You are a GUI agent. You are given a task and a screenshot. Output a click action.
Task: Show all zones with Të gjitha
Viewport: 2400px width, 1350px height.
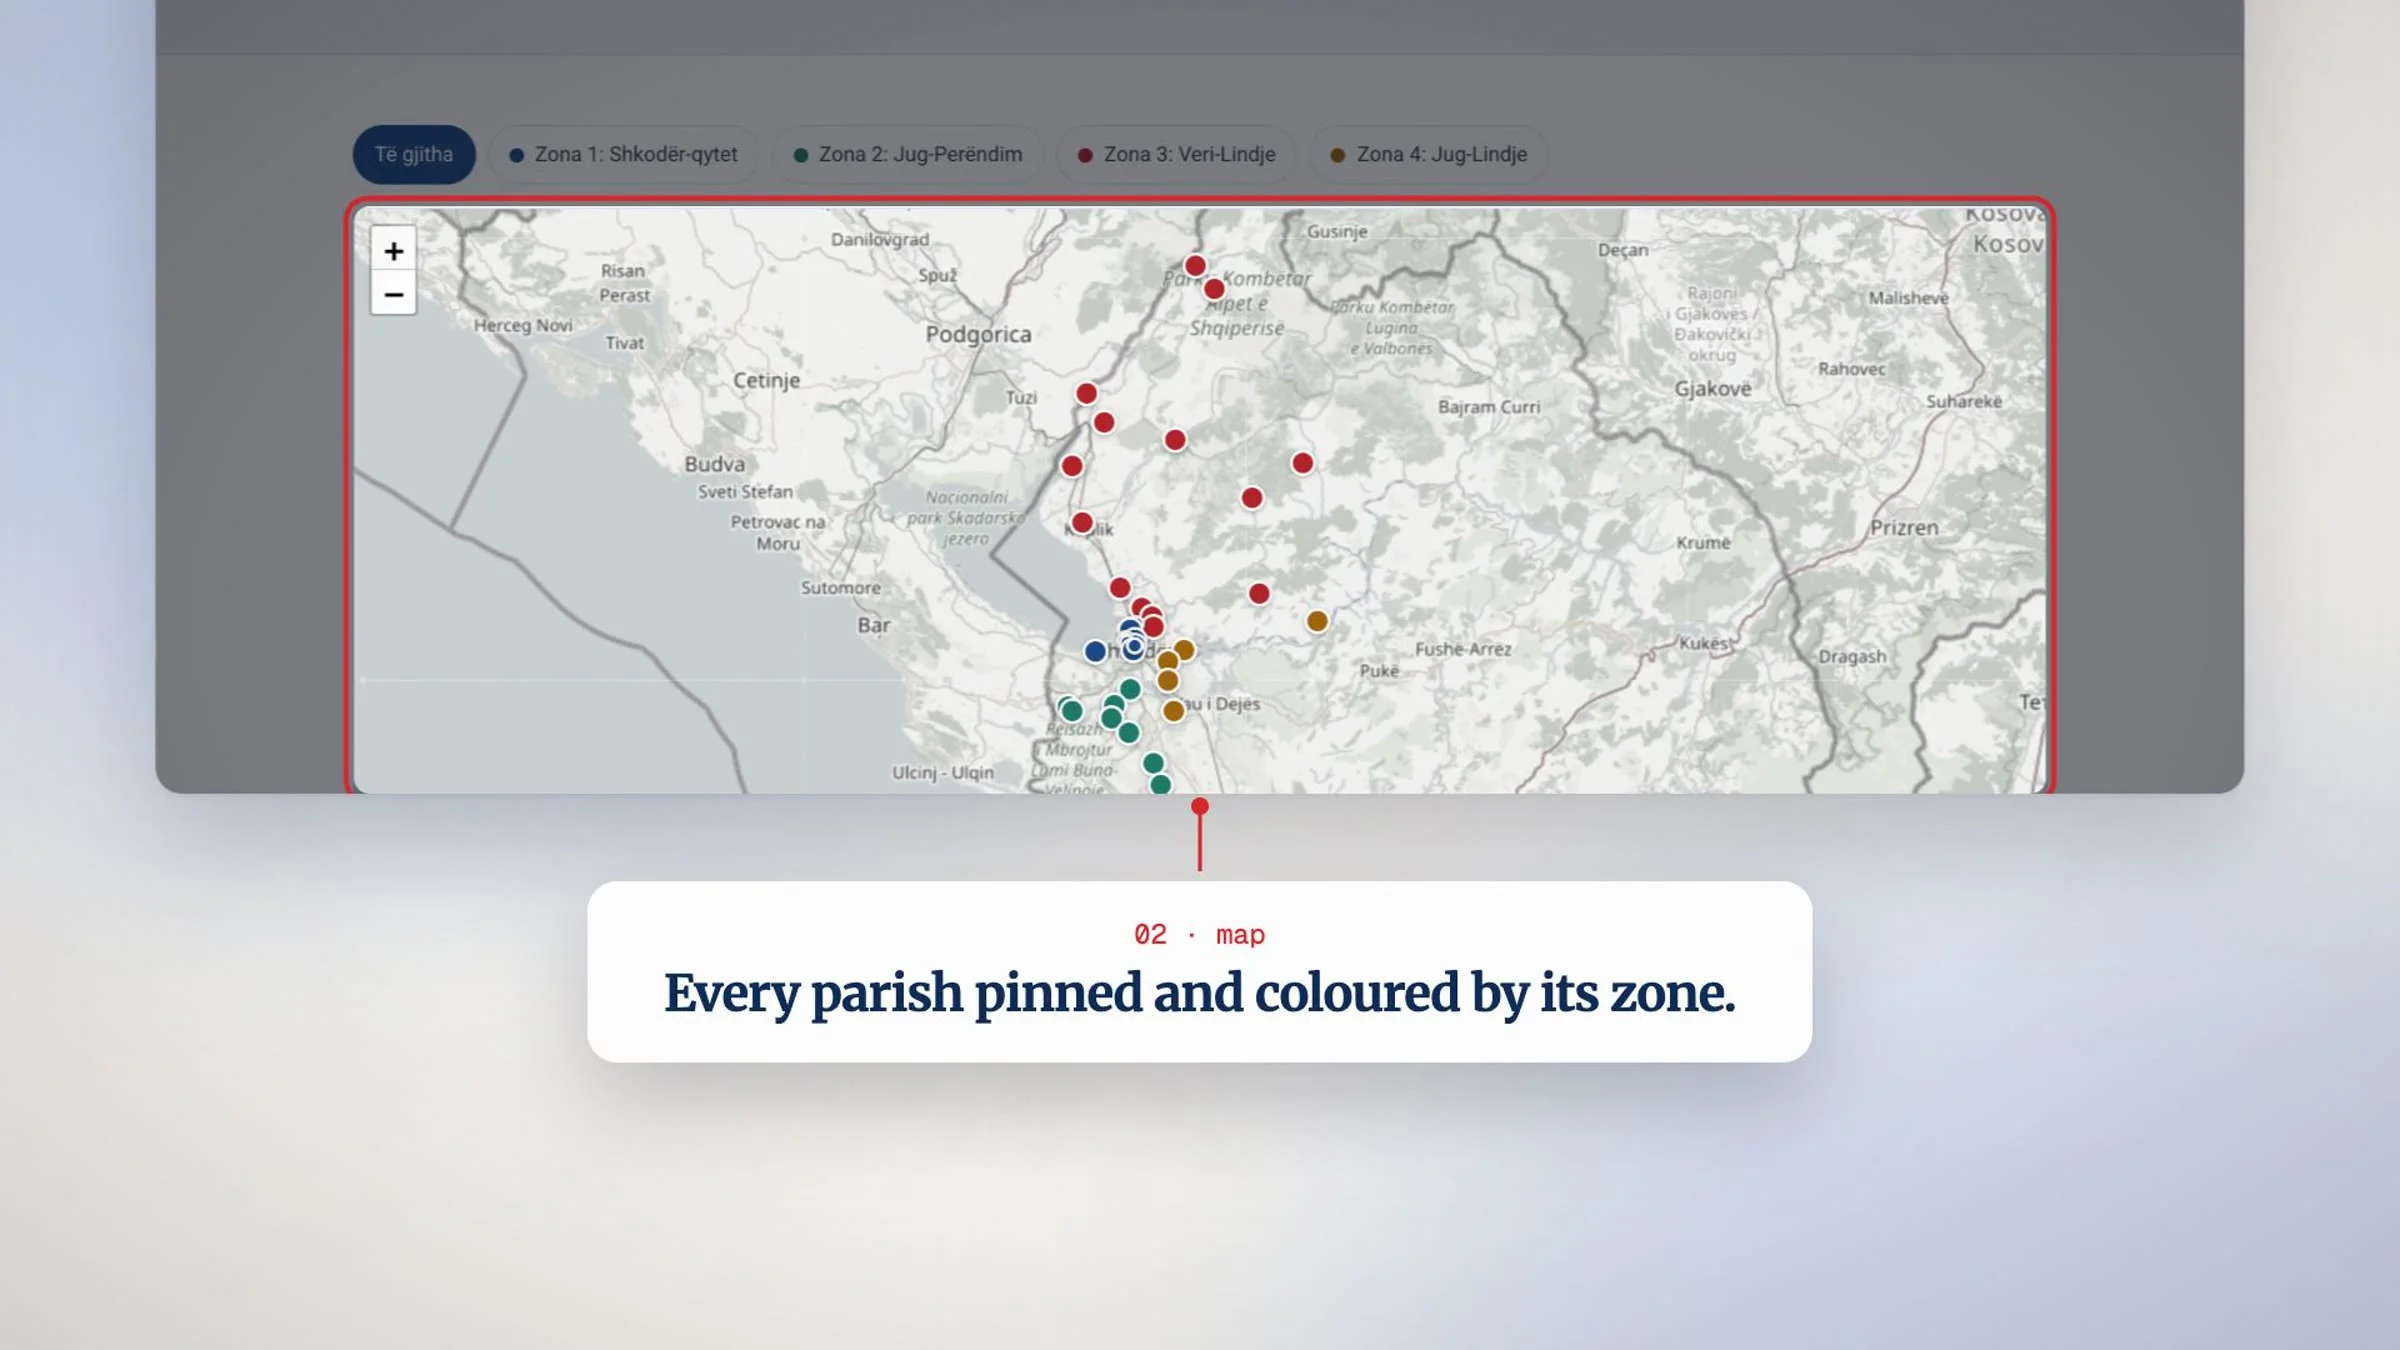[414, 154]
